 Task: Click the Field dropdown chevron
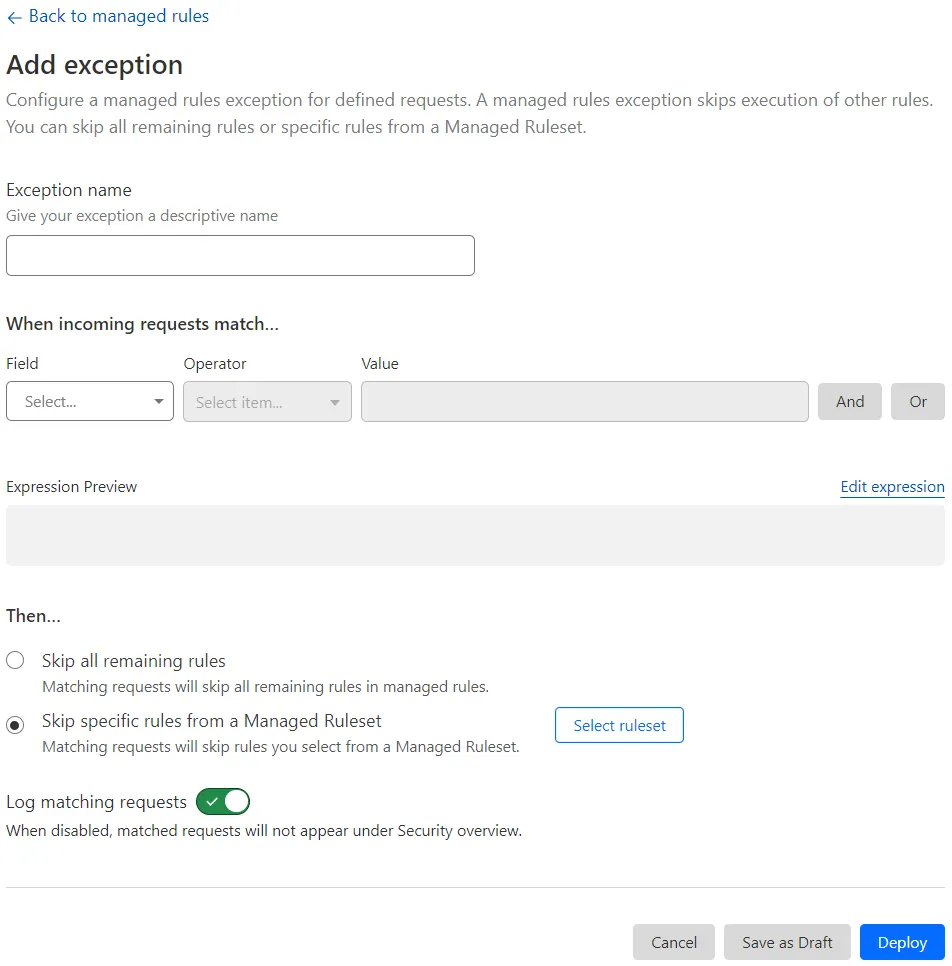pos(159,401)
